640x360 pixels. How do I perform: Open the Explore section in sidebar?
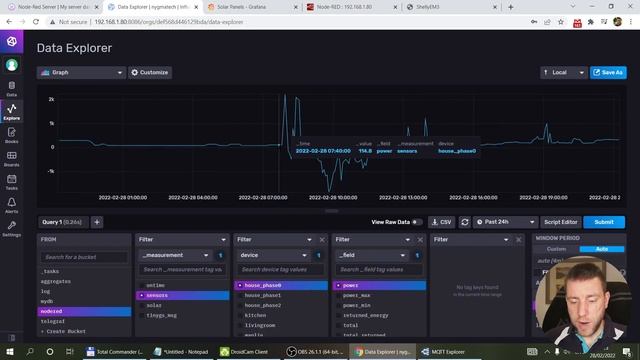click(11, 111)
